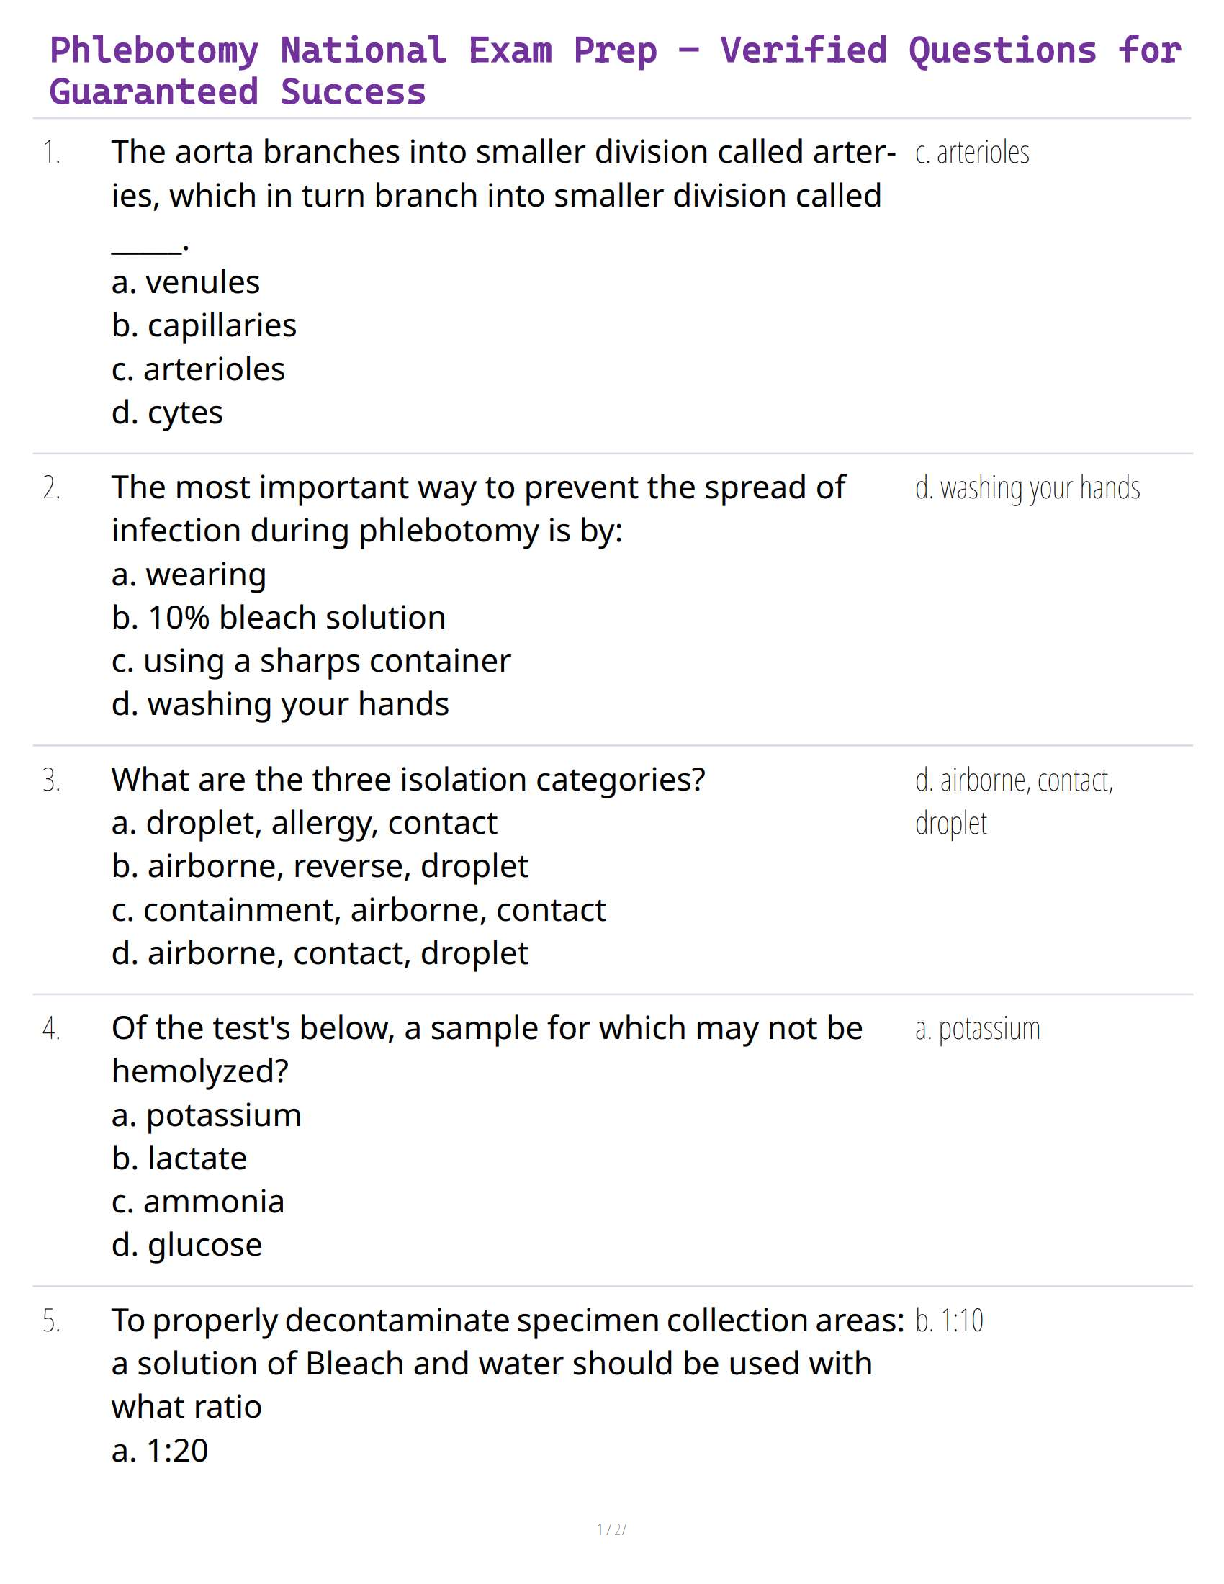
Task: Select option 'a. potassium' in question 4
Action: coord(206,1115)
